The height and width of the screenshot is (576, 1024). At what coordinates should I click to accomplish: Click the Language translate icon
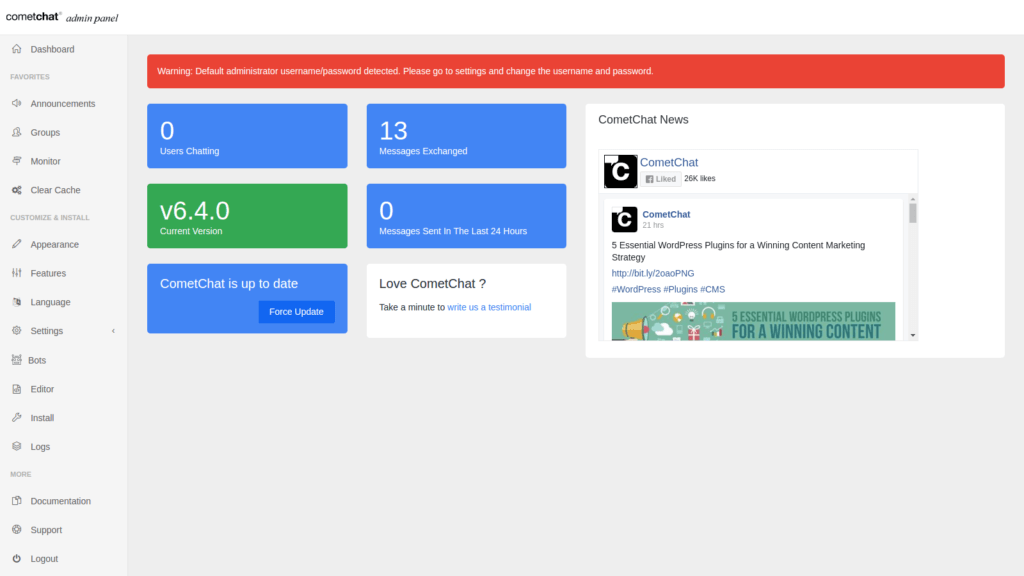[x=16, y=302]
